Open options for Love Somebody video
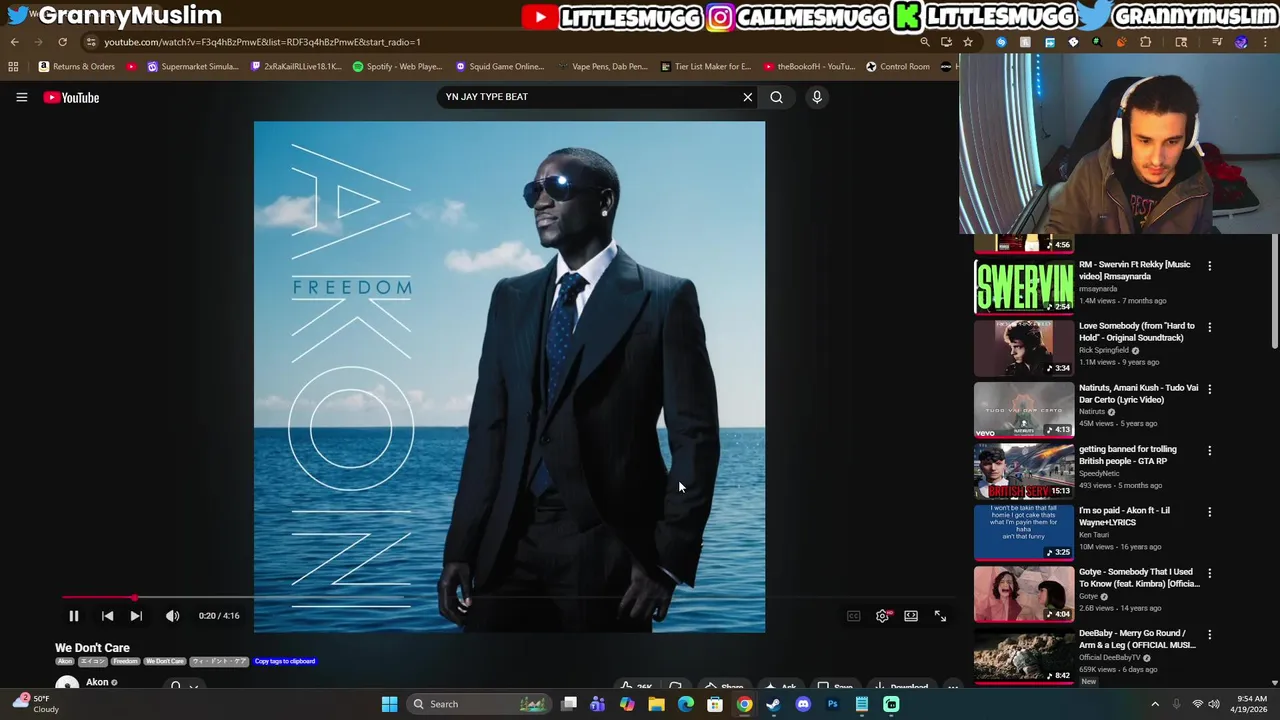The image size is (1280, 720). [1209, 327]
